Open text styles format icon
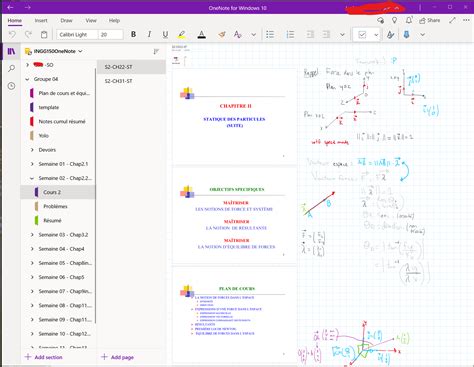 point(238,34)
